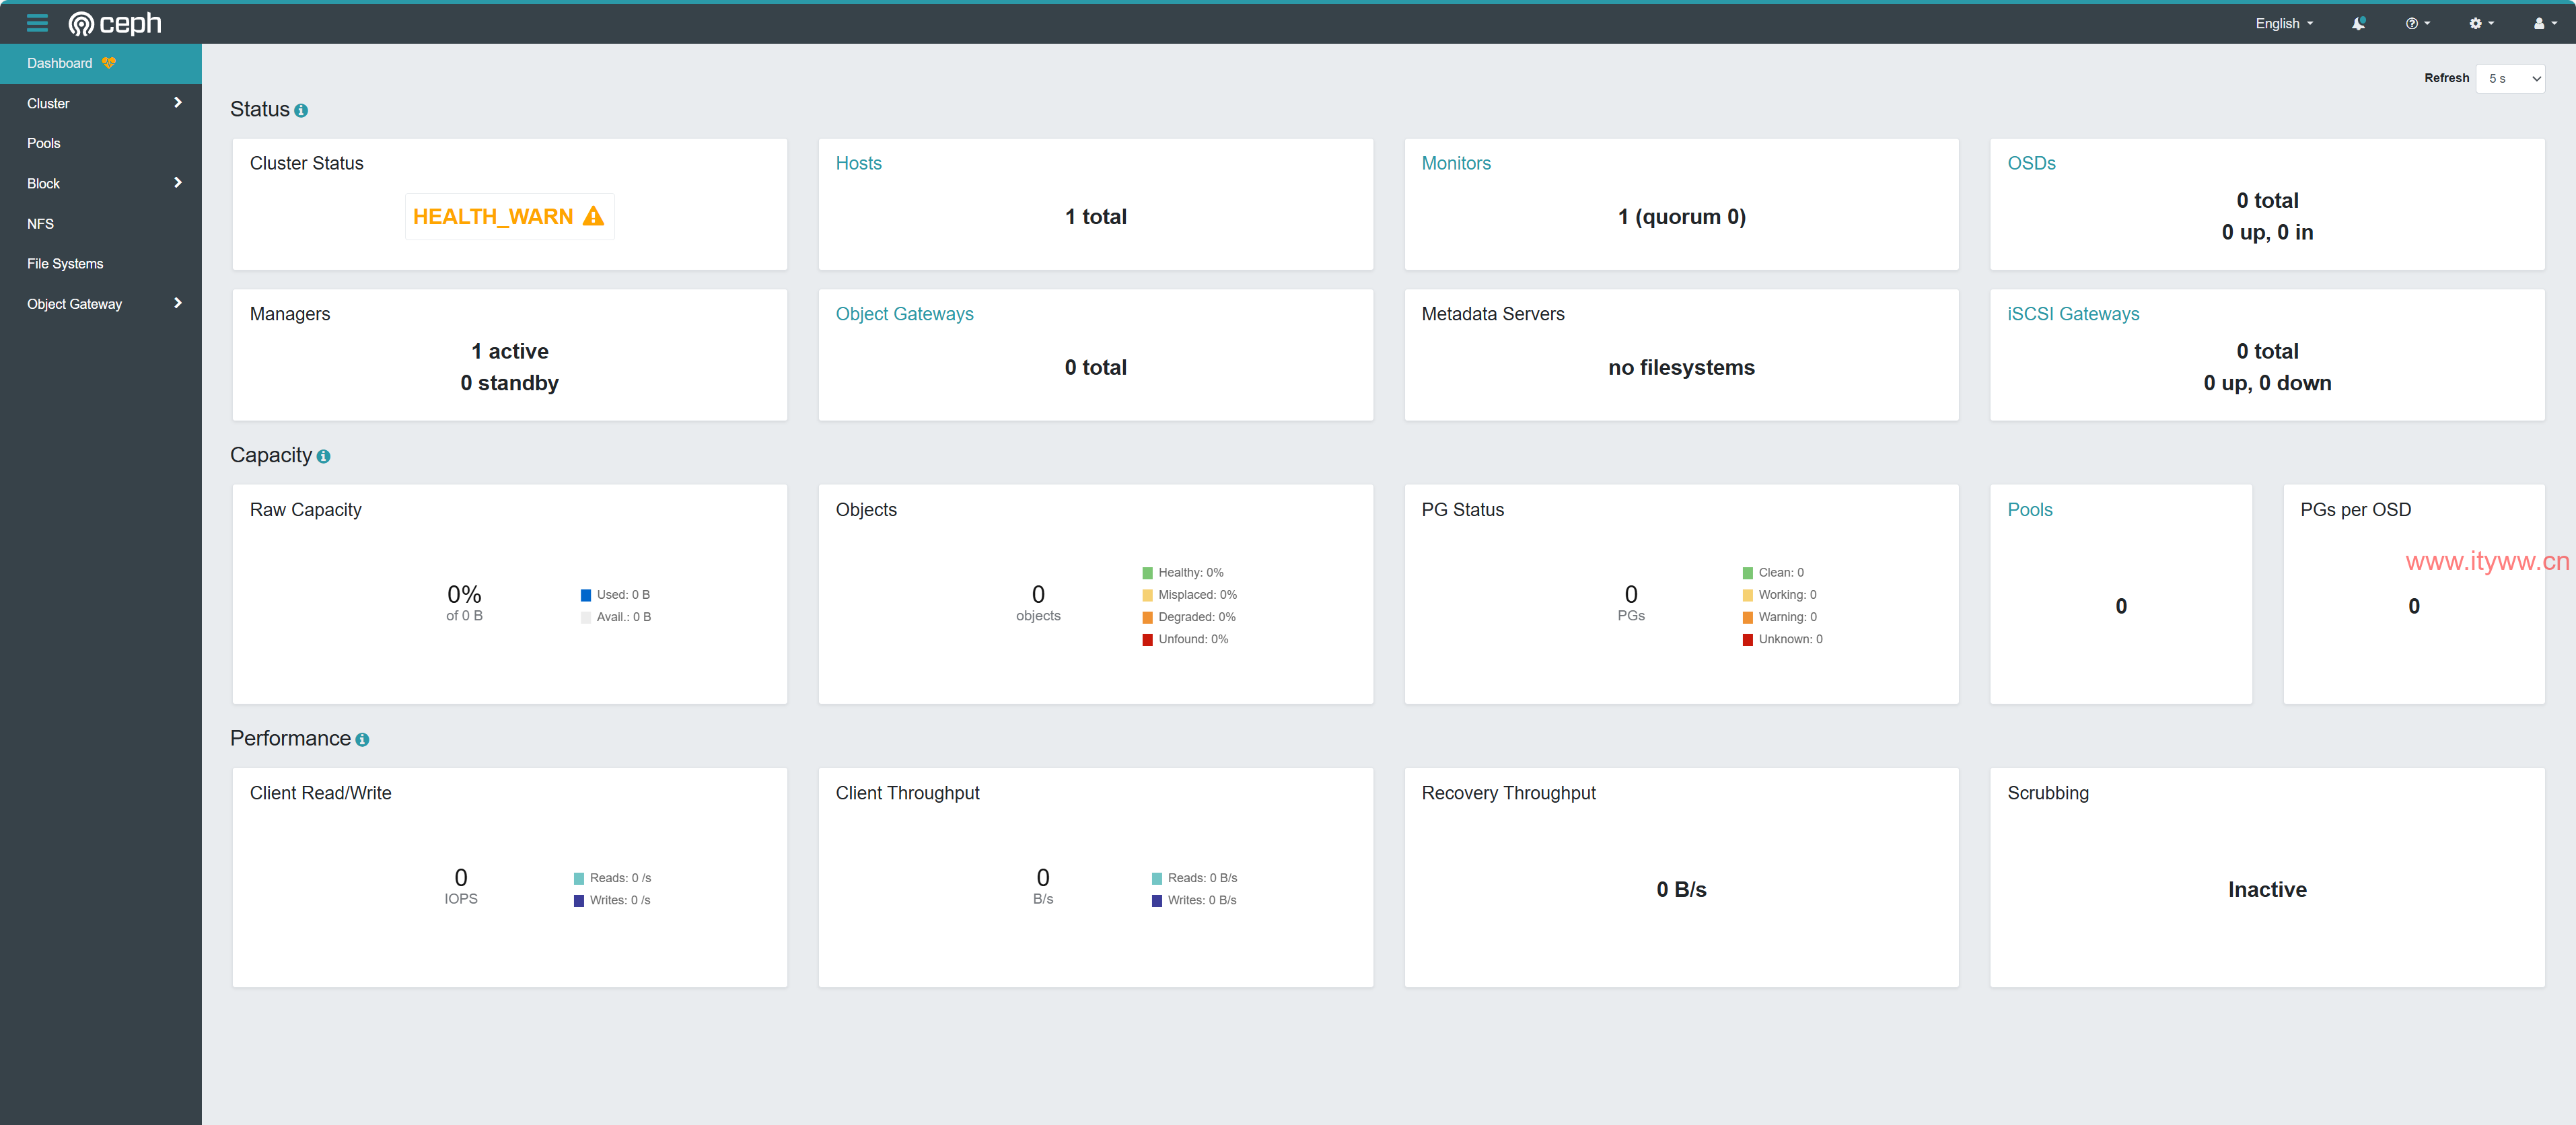Viewport: 2576px width, 1125px height.
Task: Toggle the Working legend yellow swatch
Action: tap(1748, 595)
